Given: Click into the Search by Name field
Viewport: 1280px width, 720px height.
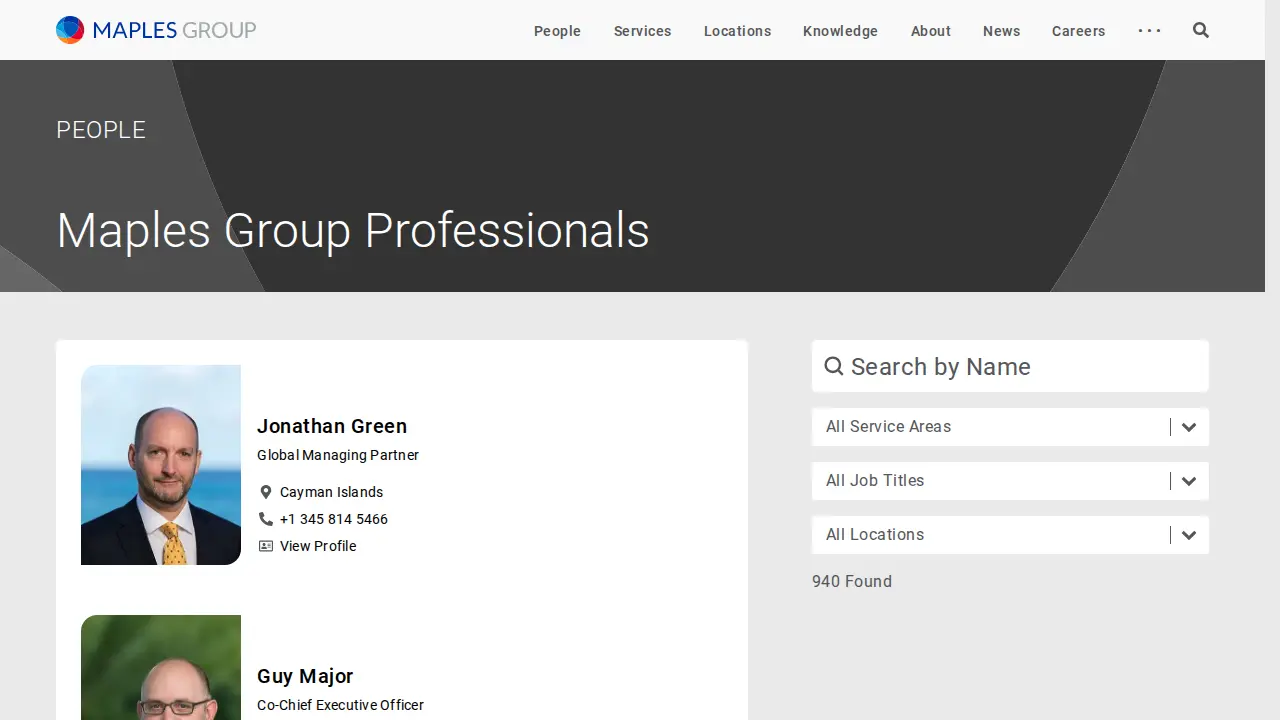Looking at the screenshot, I should [x=1010, y=367].
